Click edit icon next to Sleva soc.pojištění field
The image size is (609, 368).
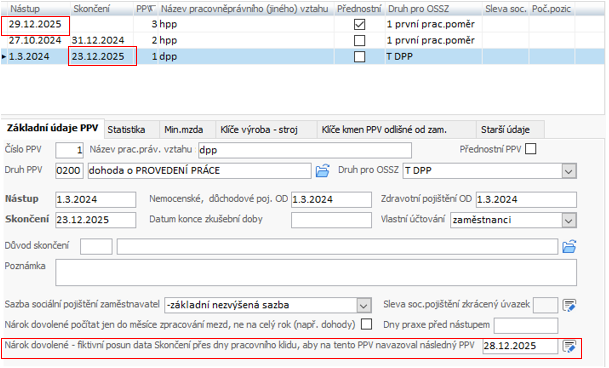(x=569, y=305)
